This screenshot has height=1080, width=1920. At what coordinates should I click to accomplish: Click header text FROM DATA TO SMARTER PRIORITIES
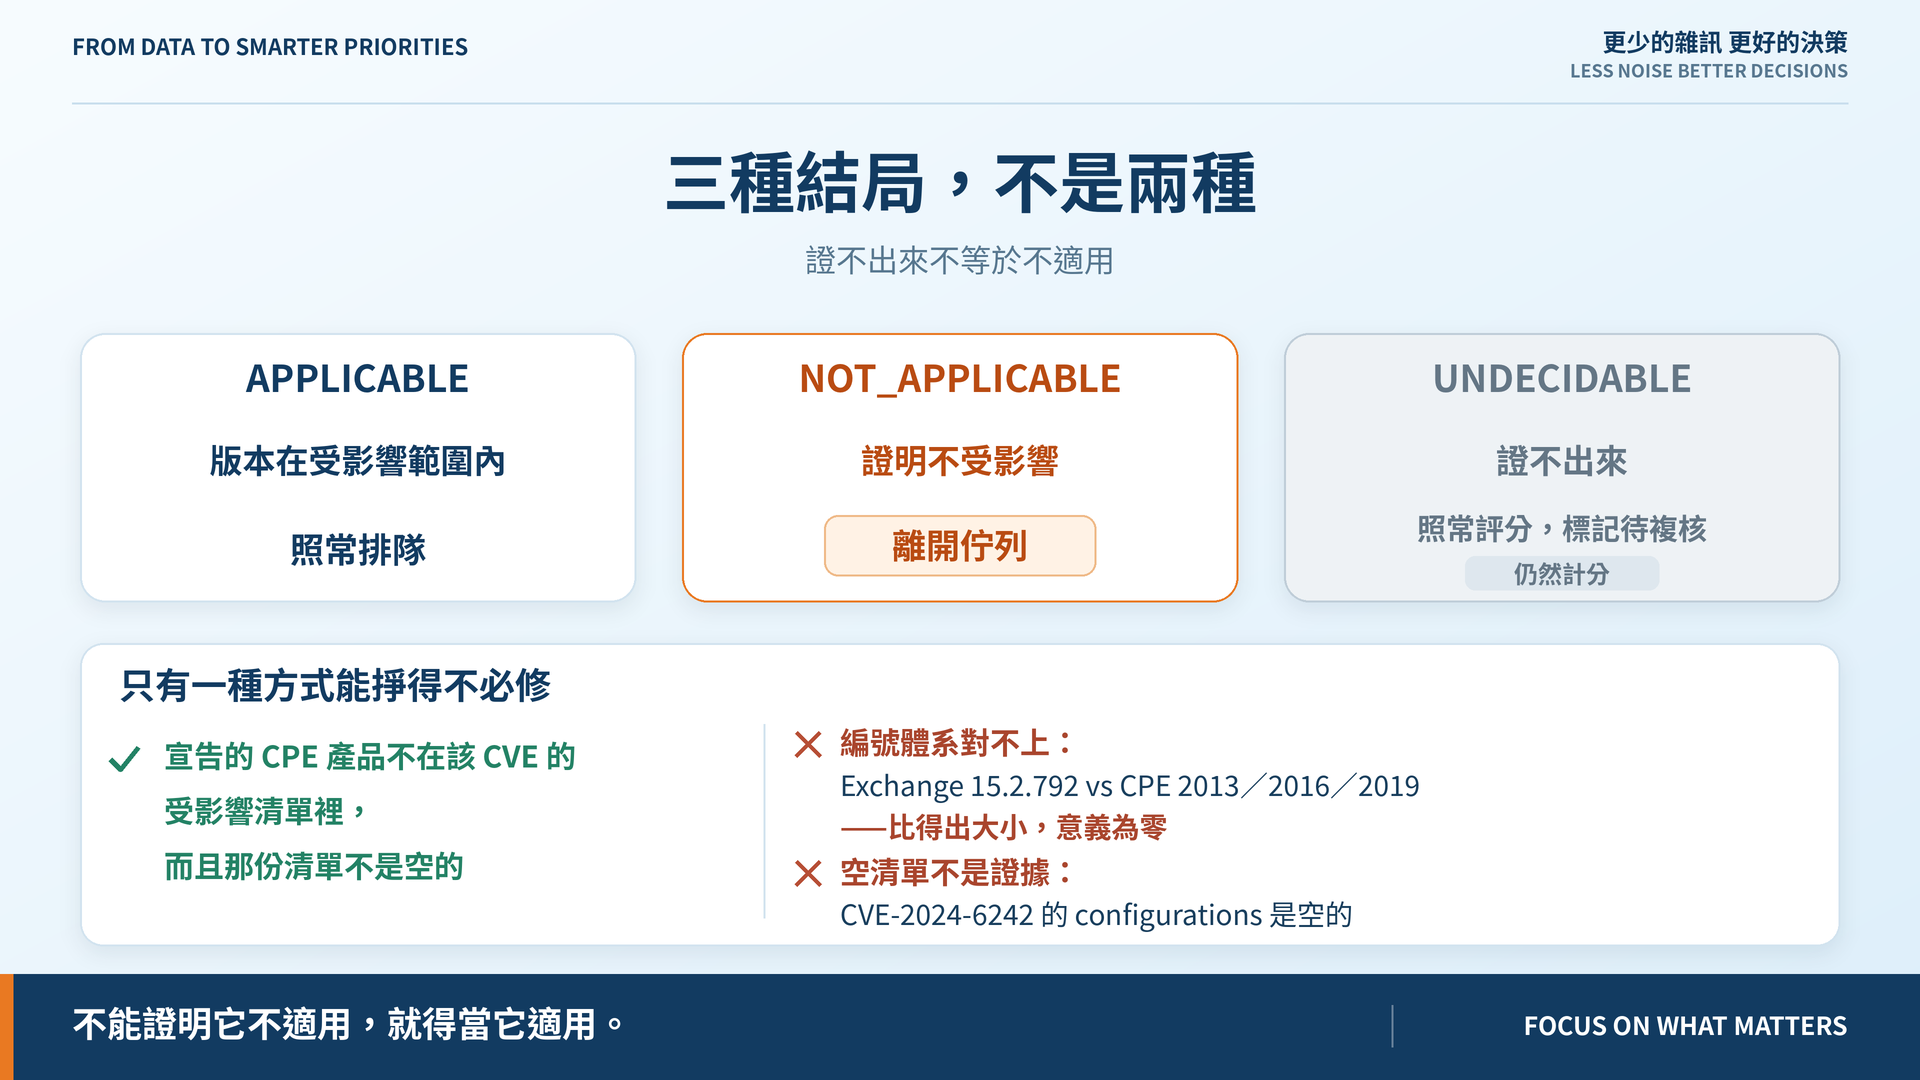click(x=270, y=47)
